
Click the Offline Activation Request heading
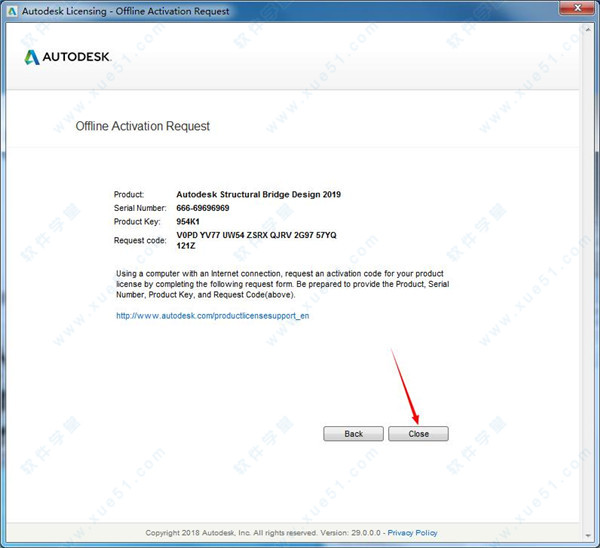point(143,127)
